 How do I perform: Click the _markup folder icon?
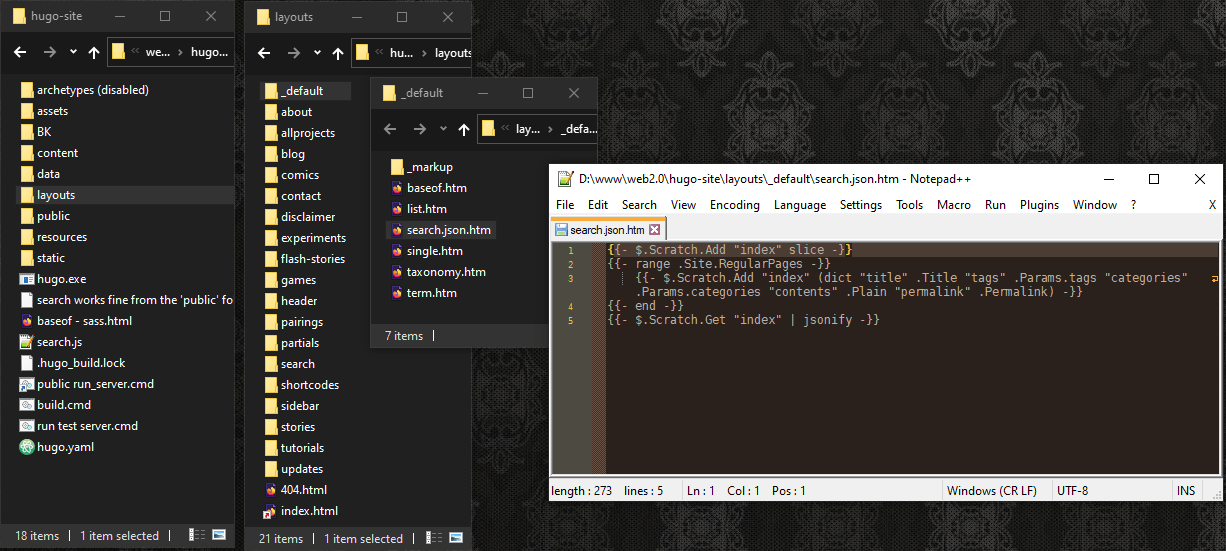pos(397,167)
